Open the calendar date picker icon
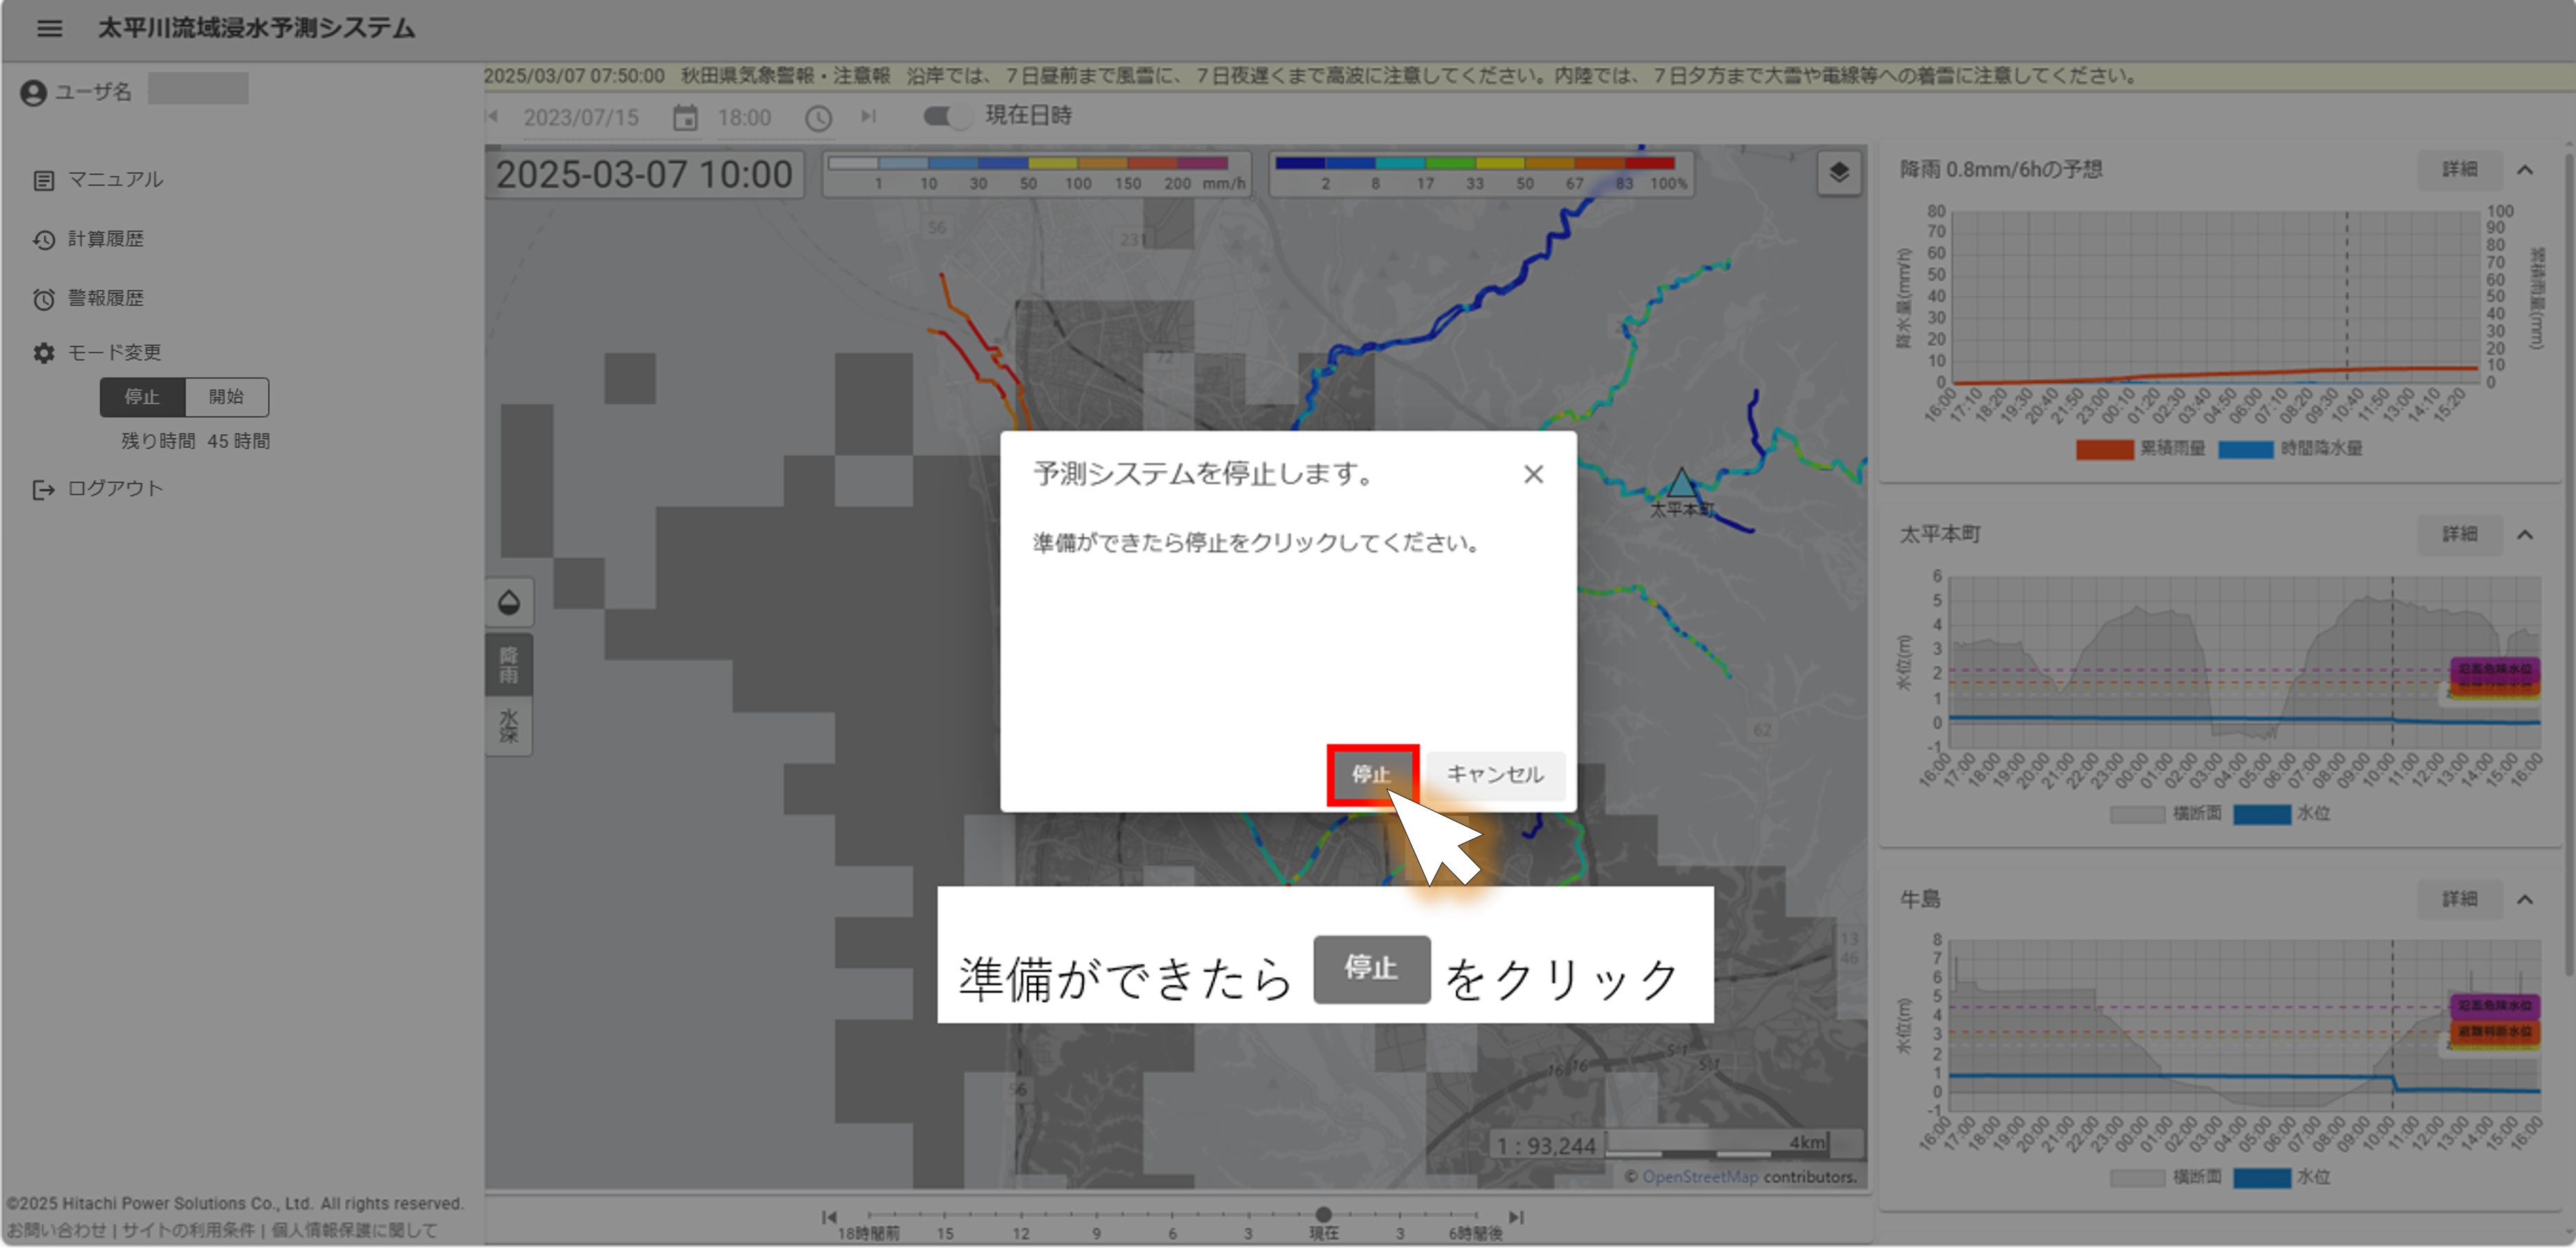 point(685,118)
